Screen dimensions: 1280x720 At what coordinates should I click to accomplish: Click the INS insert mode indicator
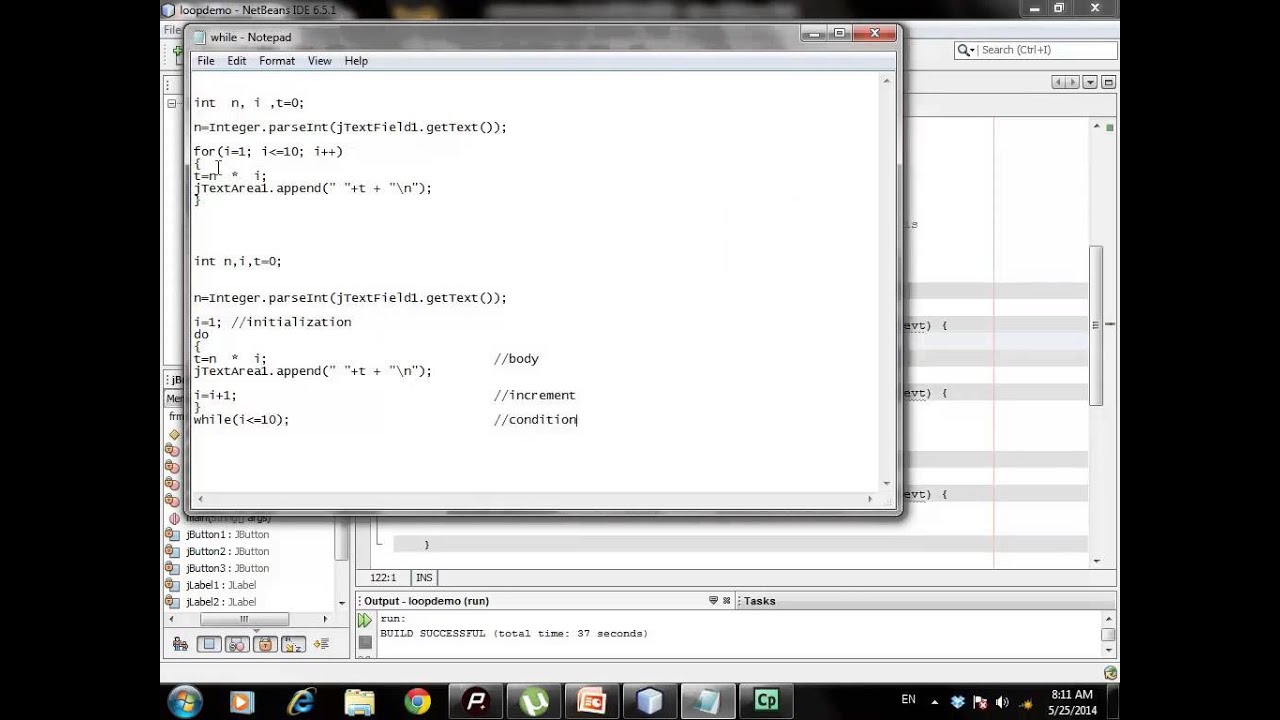tap(424, 578)
